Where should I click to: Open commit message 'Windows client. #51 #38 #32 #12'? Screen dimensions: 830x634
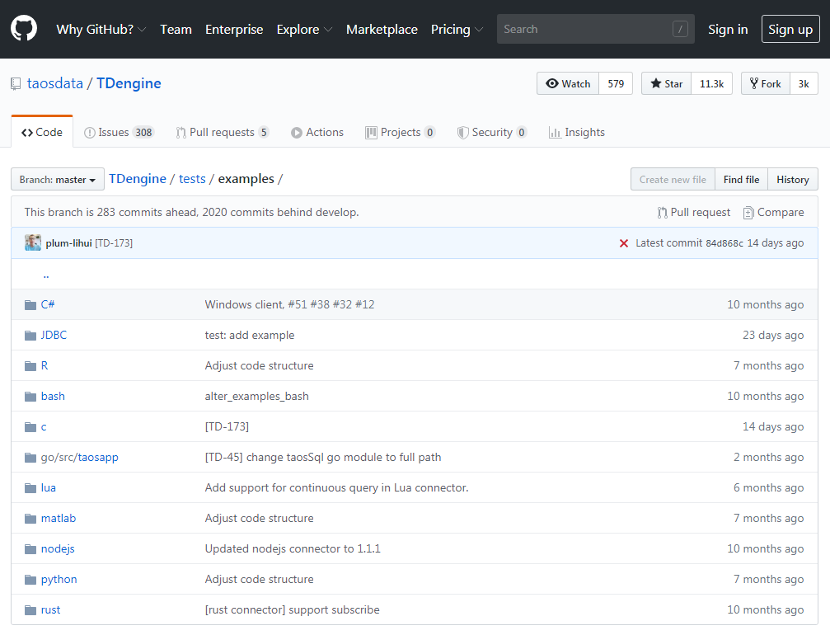click(290, 305)
